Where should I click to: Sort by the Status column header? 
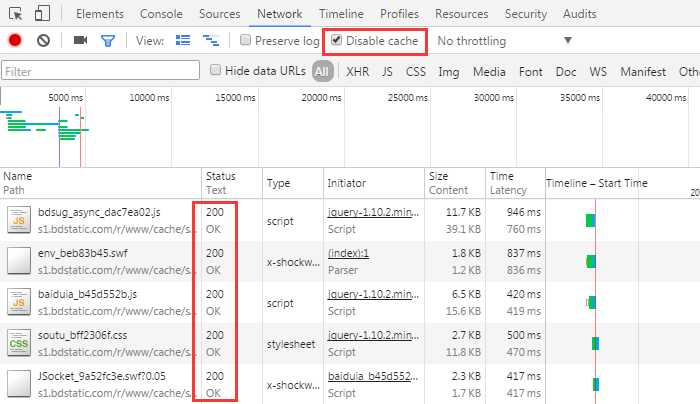pos(232,183)
